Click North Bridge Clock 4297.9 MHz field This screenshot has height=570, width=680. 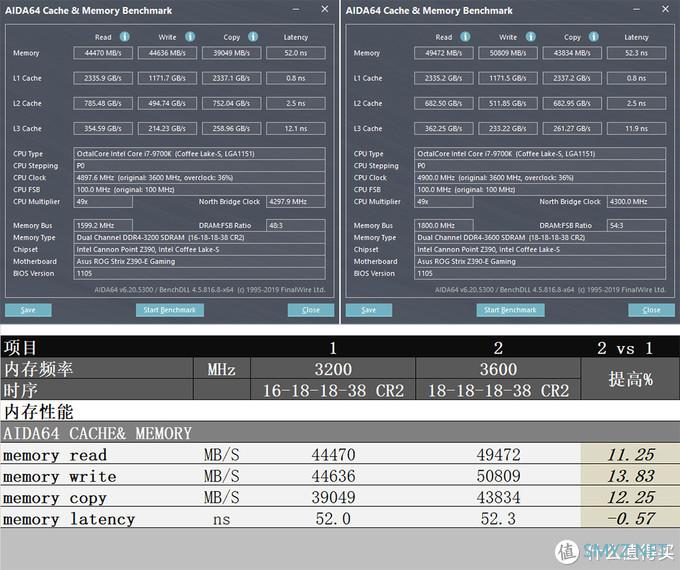pyautogui.click(x=296, y=202)
